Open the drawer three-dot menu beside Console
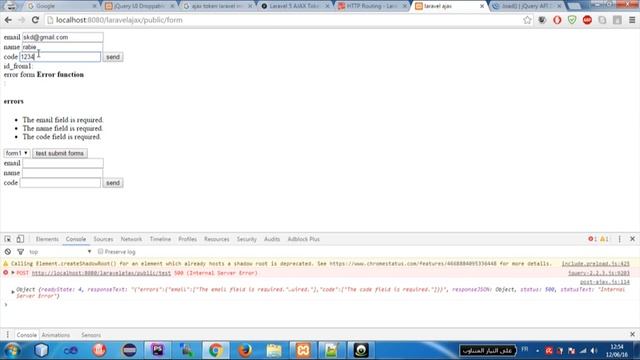 pyautogui.click(x=7, y=335)
